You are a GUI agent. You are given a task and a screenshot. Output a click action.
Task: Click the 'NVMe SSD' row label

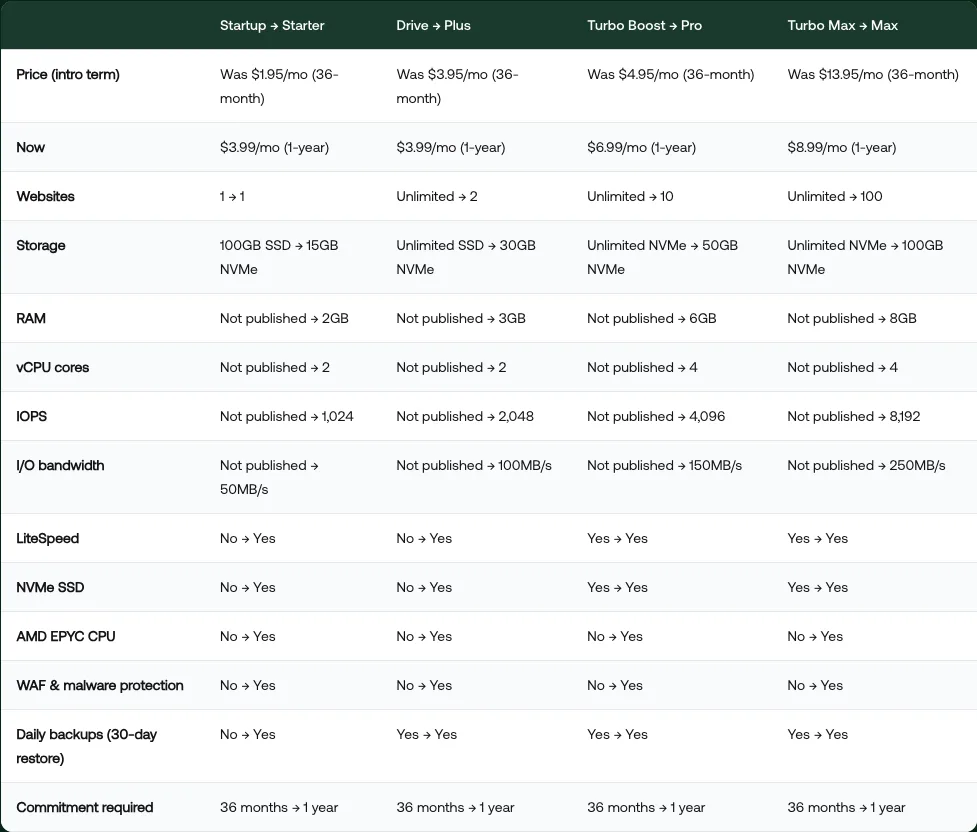[50, 588]
